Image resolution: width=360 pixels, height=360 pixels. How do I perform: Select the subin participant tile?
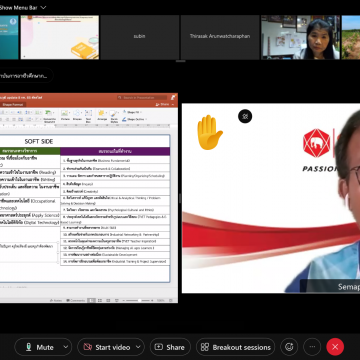(139, 37)
